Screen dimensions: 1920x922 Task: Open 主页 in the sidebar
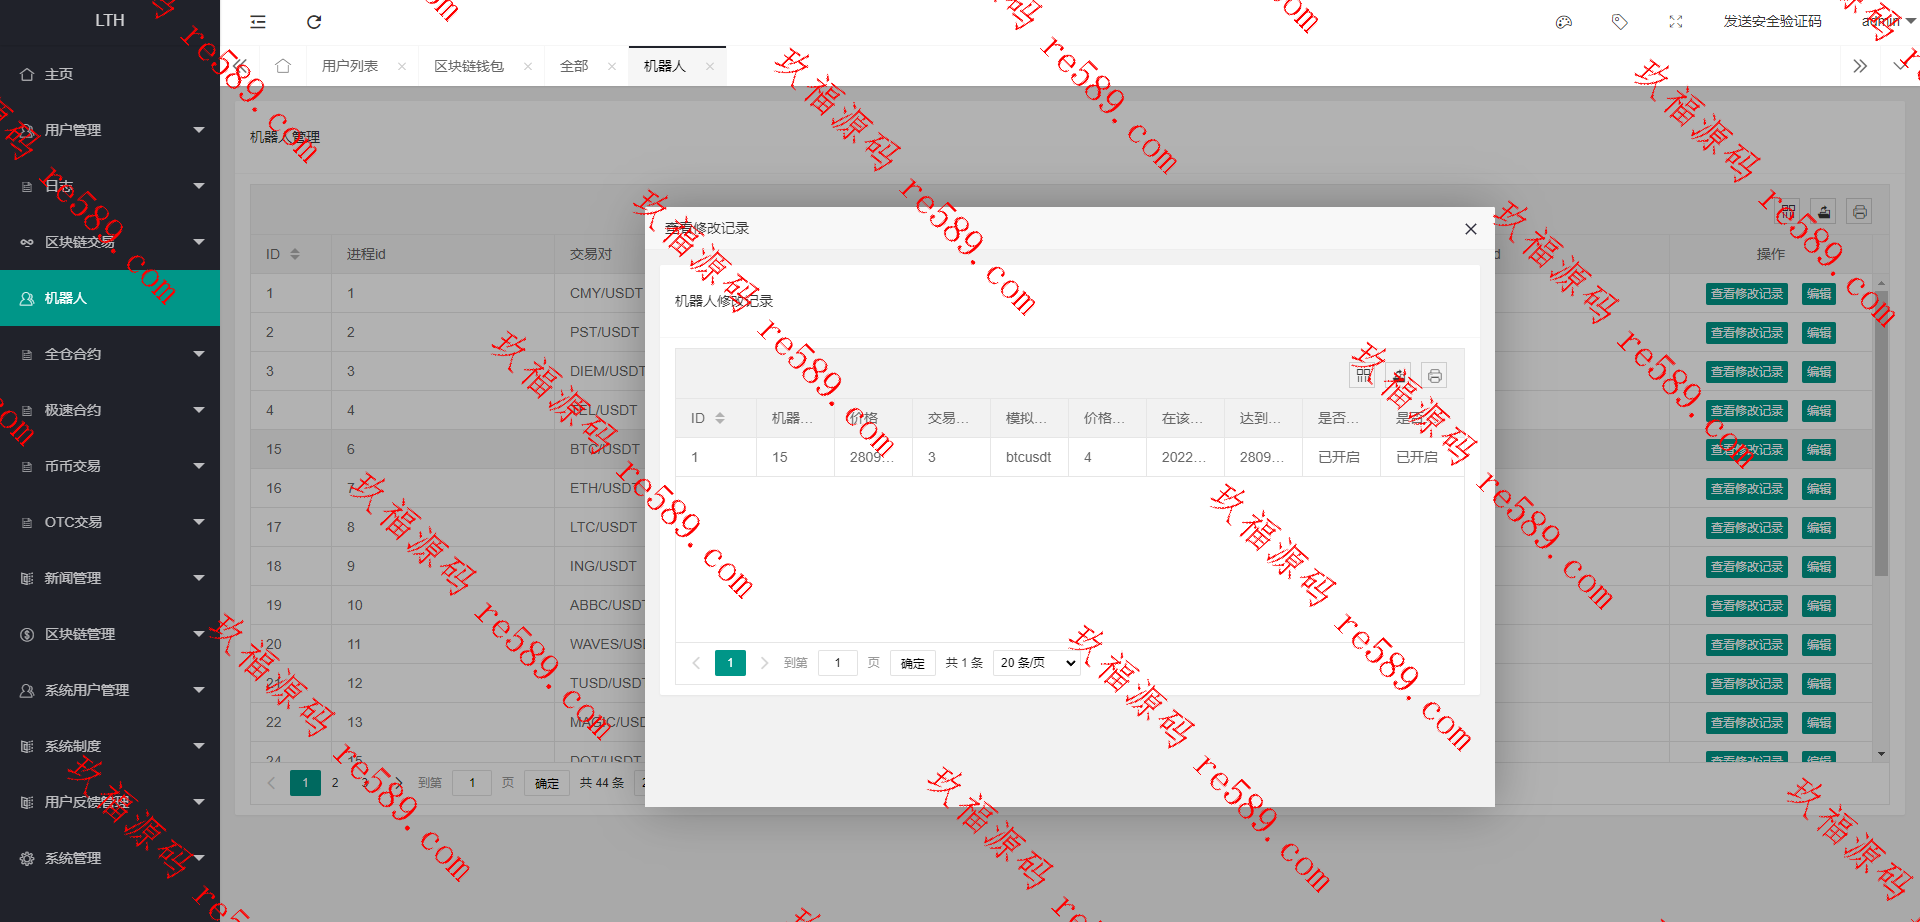[110, 74]
